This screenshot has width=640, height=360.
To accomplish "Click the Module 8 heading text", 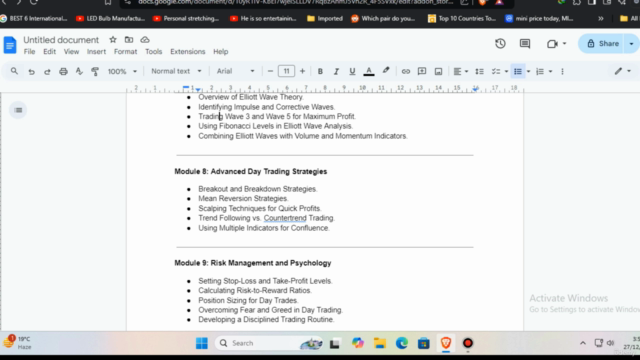I will (251, 171).
